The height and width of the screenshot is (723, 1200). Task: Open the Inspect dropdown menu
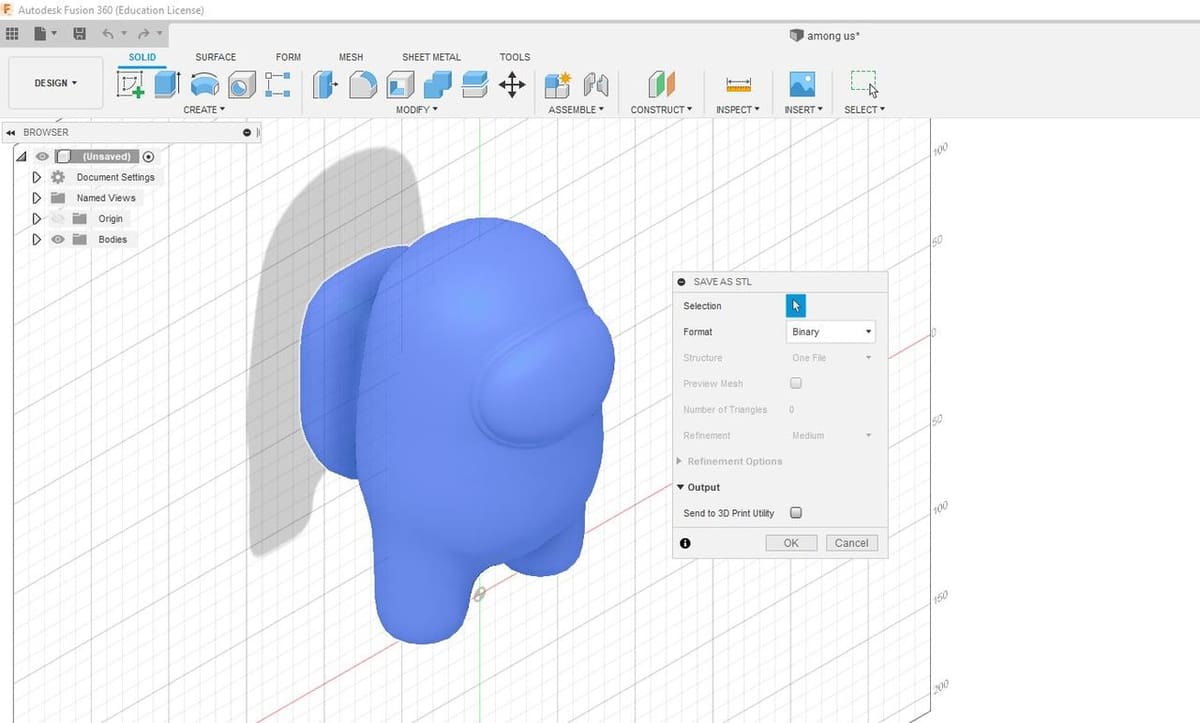(x=738, y=110)
